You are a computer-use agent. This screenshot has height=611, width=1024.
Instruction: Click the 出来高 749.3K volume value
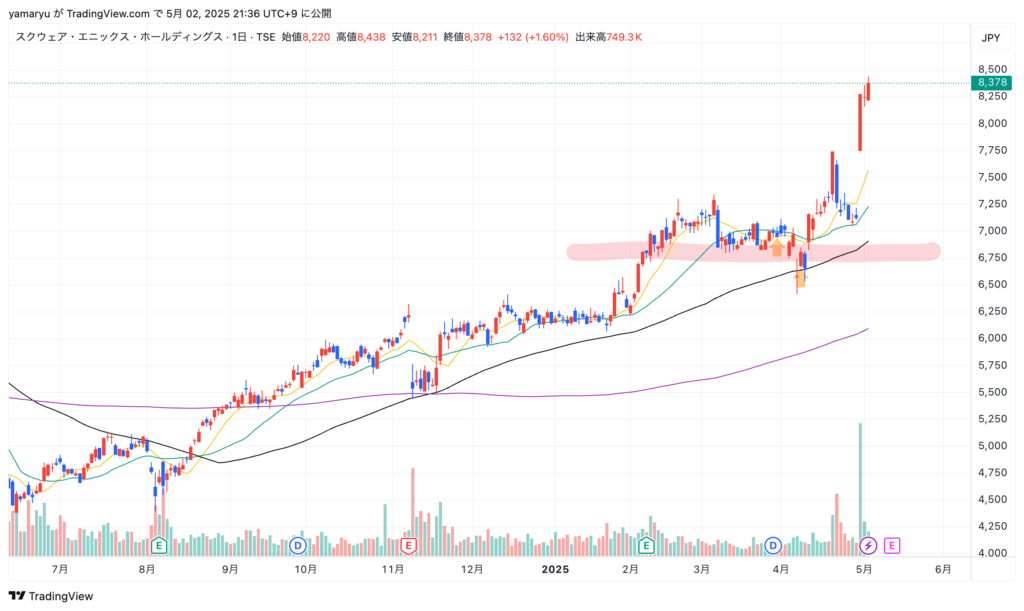click(609, 37)
